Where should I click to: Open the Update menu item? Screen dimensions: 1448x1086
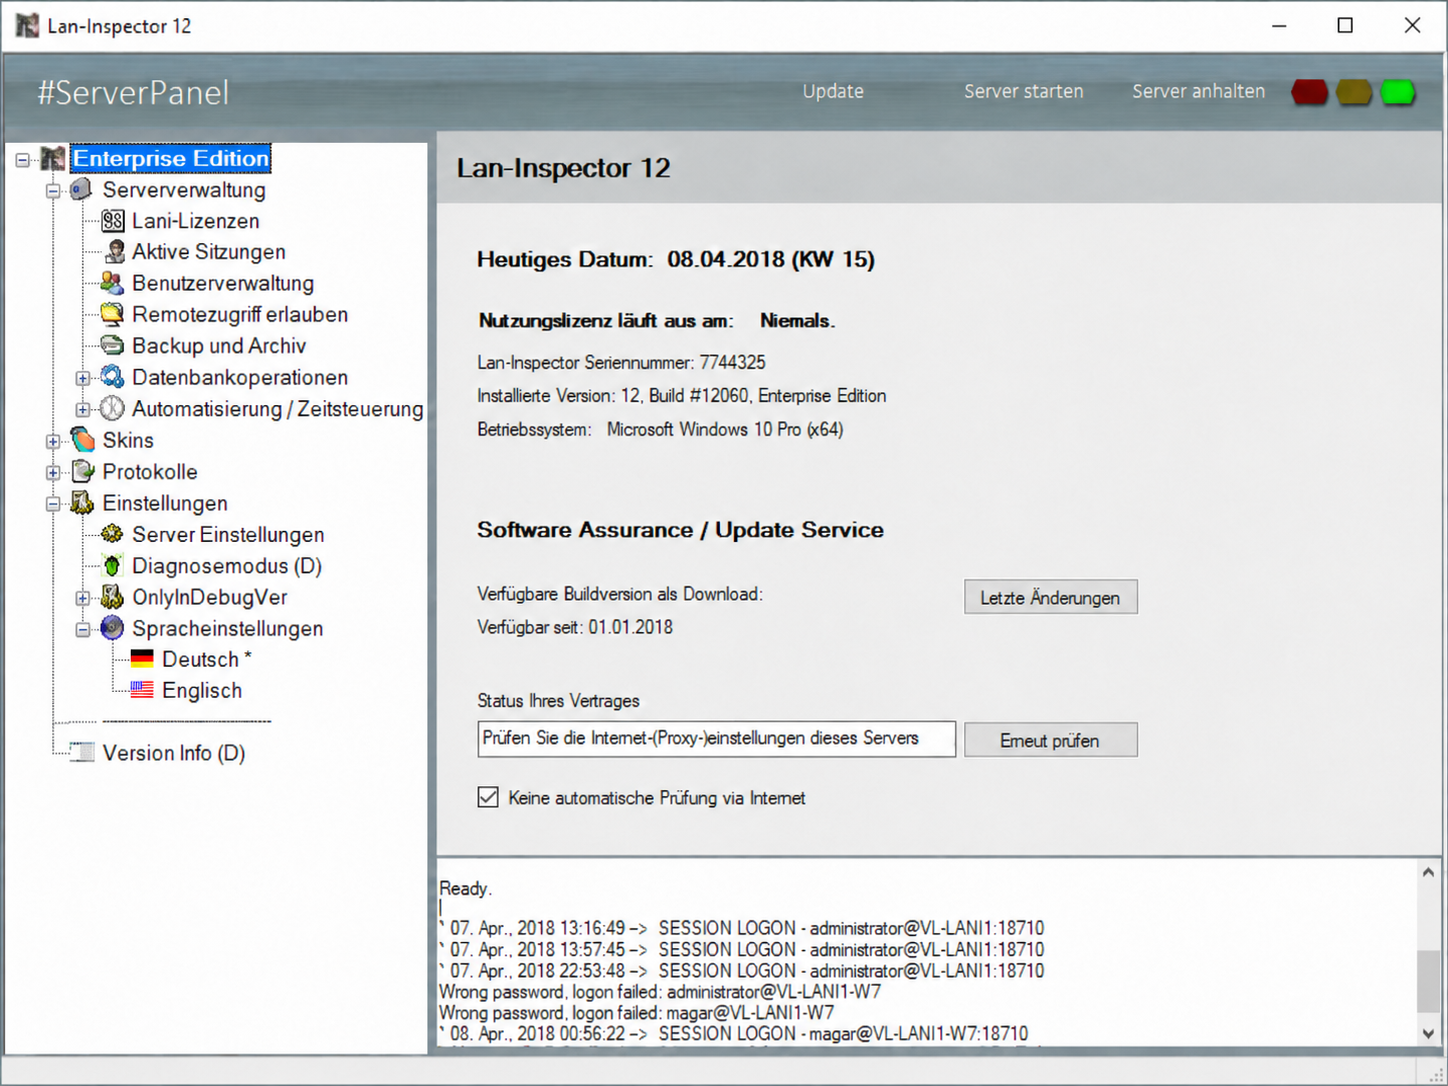pyautogui.click(x=833, y=91)
